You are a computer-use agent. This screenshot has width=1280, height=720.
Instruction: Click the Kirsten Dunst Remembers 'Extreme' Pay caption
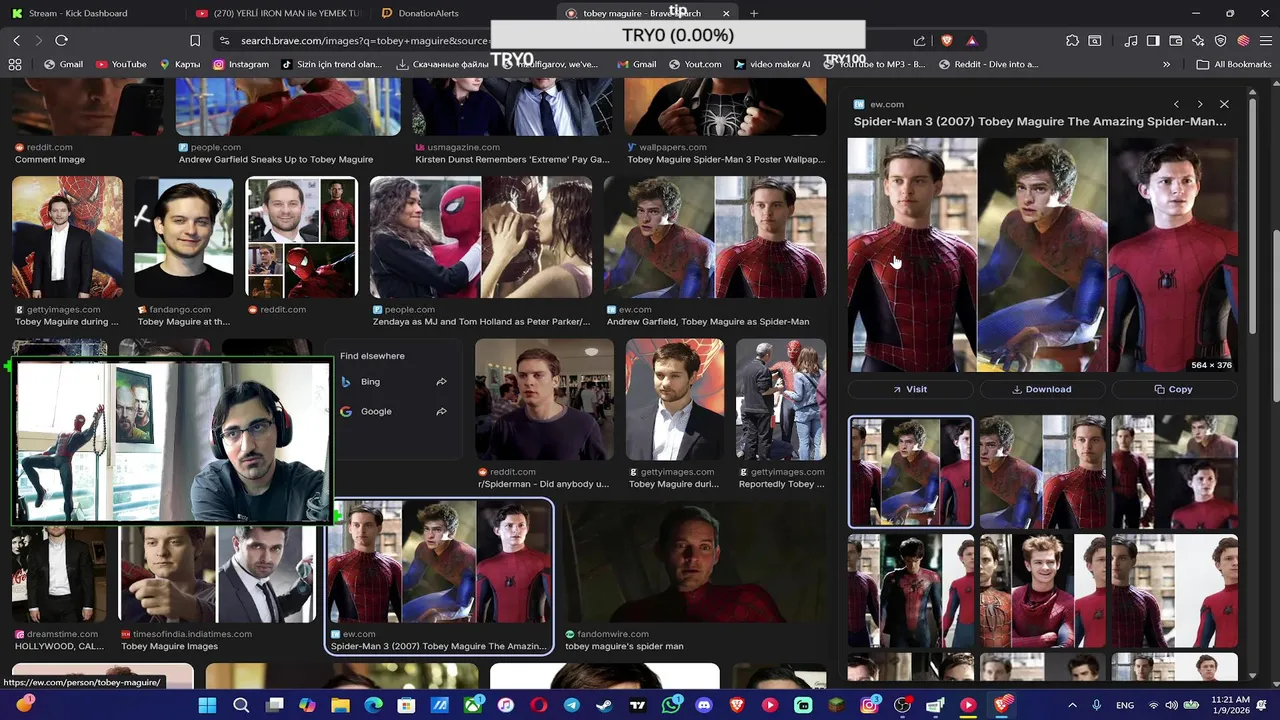click(512, 159)
